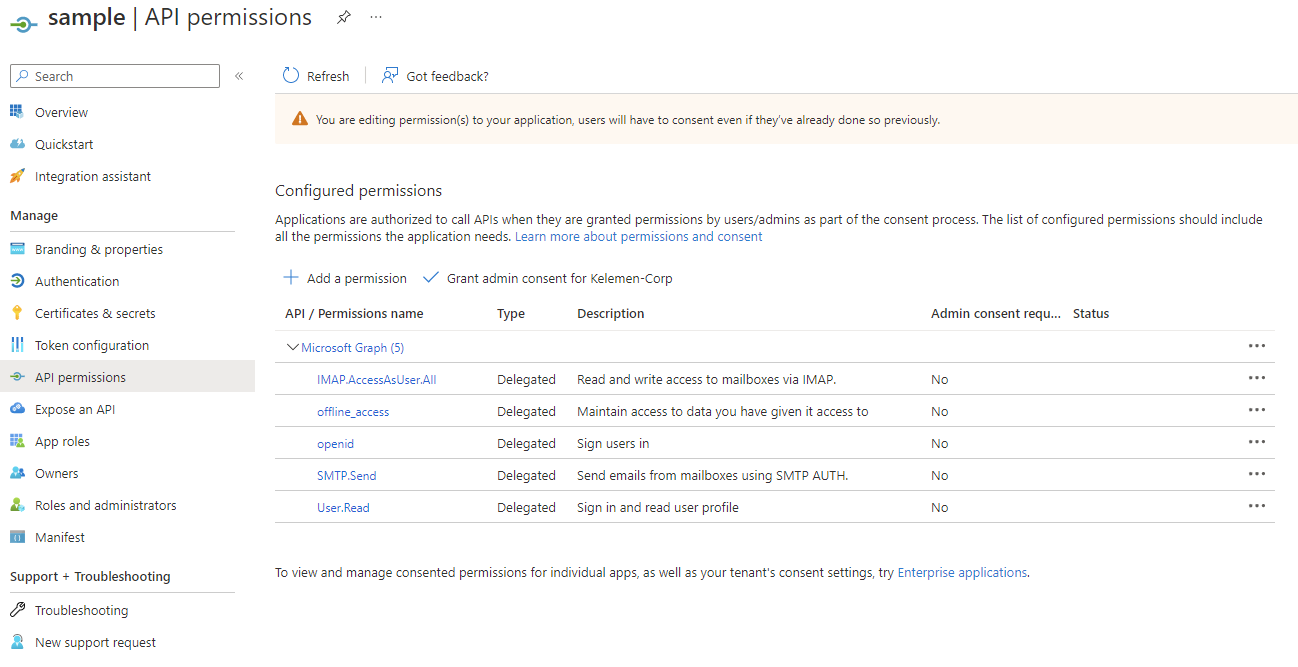The image size is (1298, 667).
Task: Click the SMTP.Send permission link
Action: (x=347, y=475)
